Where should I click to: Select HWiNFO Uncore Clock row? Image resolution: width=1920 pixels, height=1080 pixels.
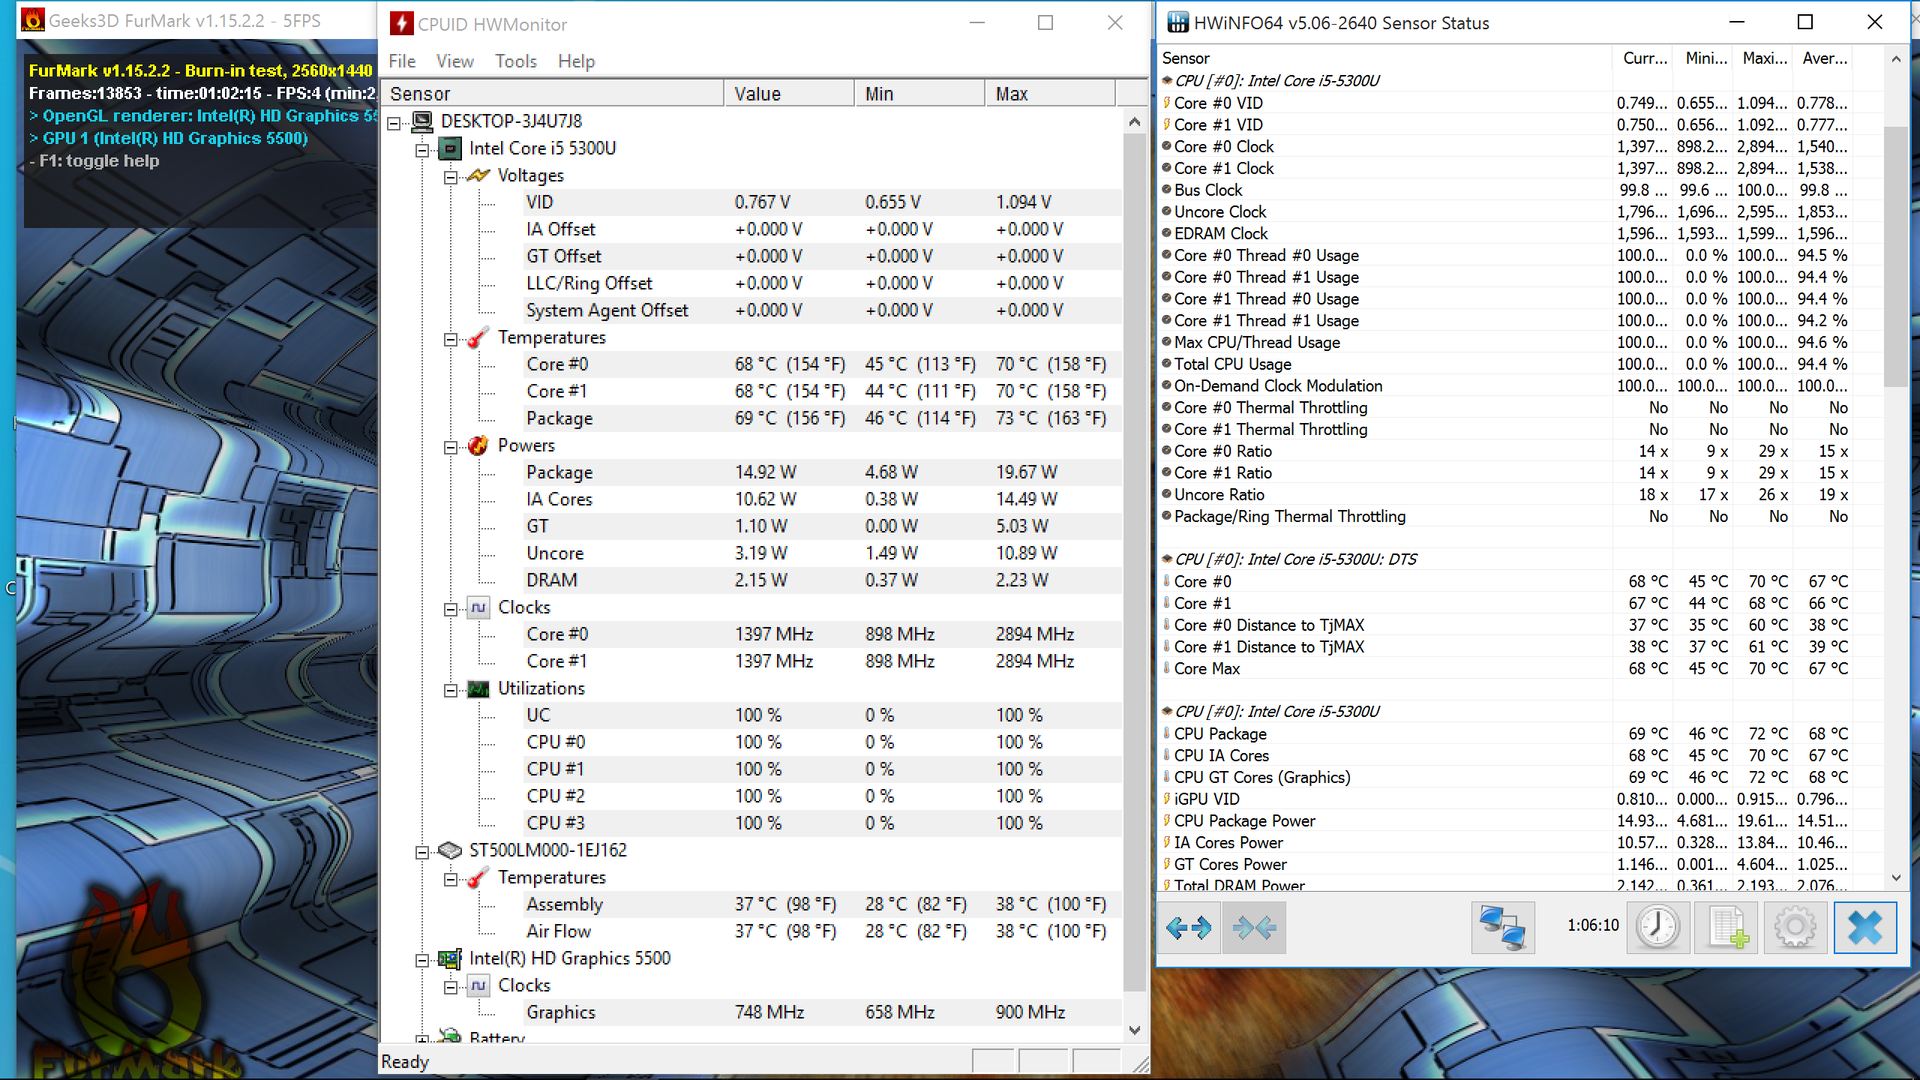(1506, 212)
